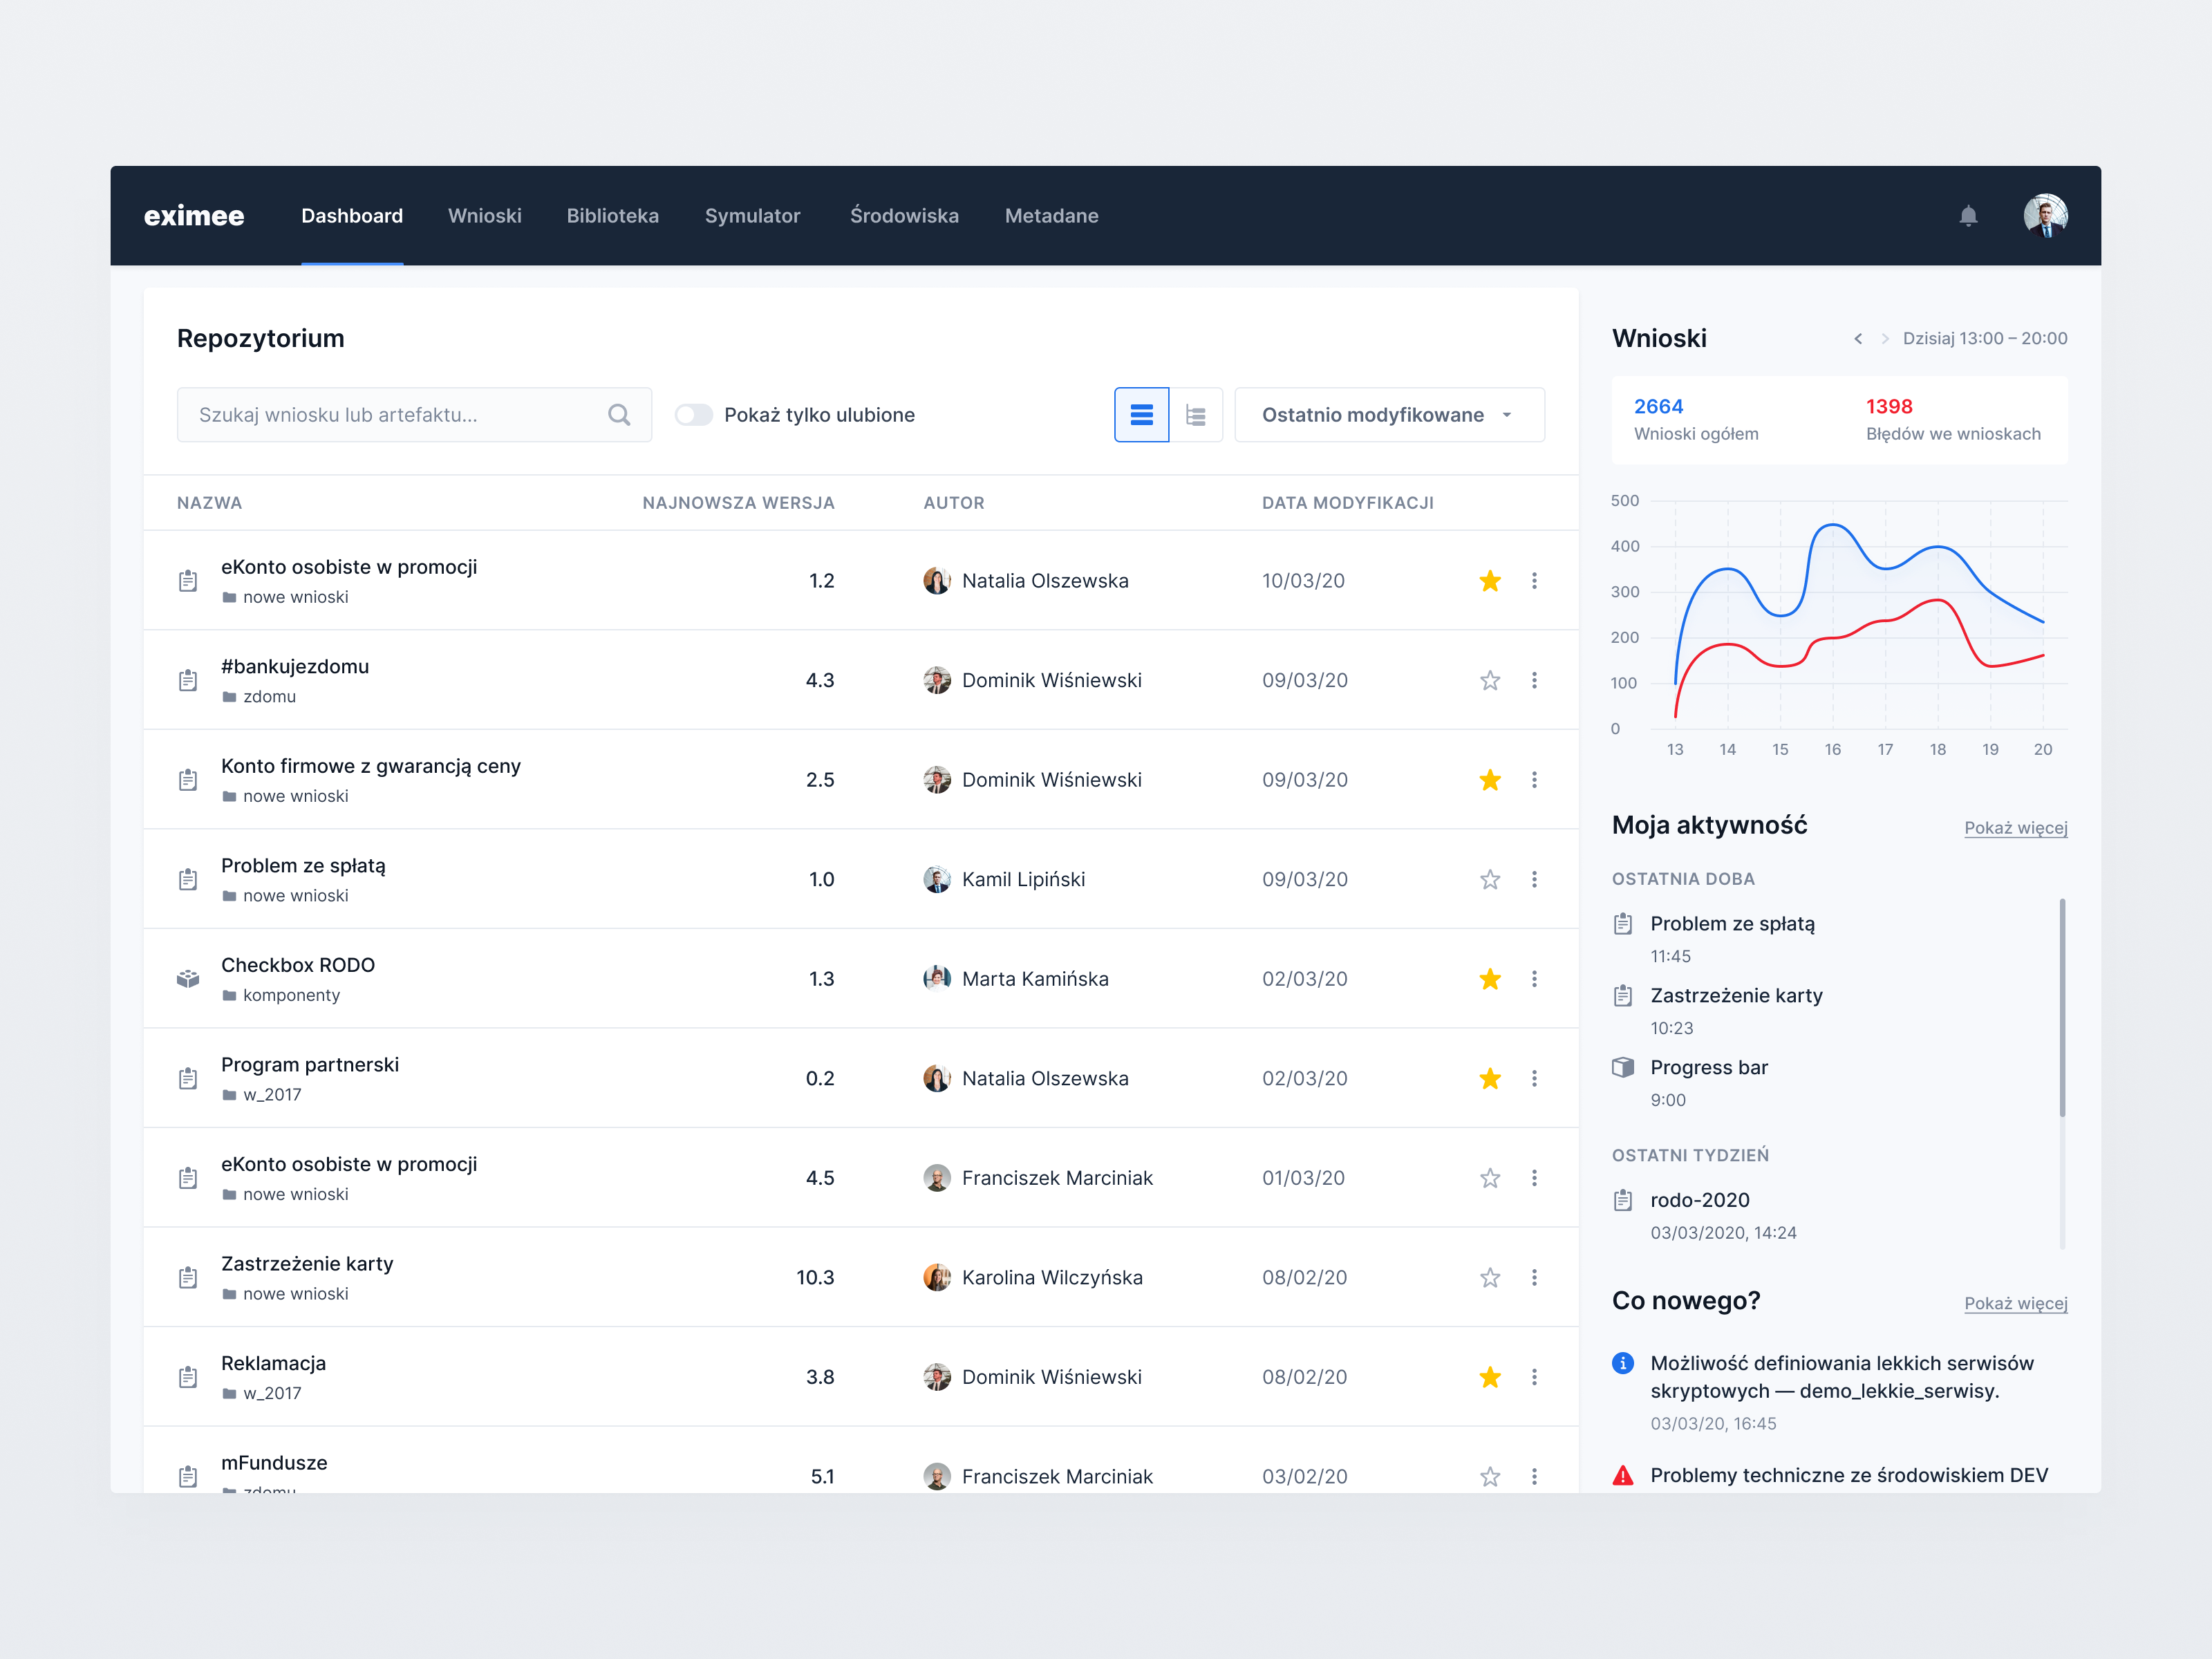Click Pokaż więcej under Moja aktywność
Screen dimensions: 2212x1659
[2015, 828]
